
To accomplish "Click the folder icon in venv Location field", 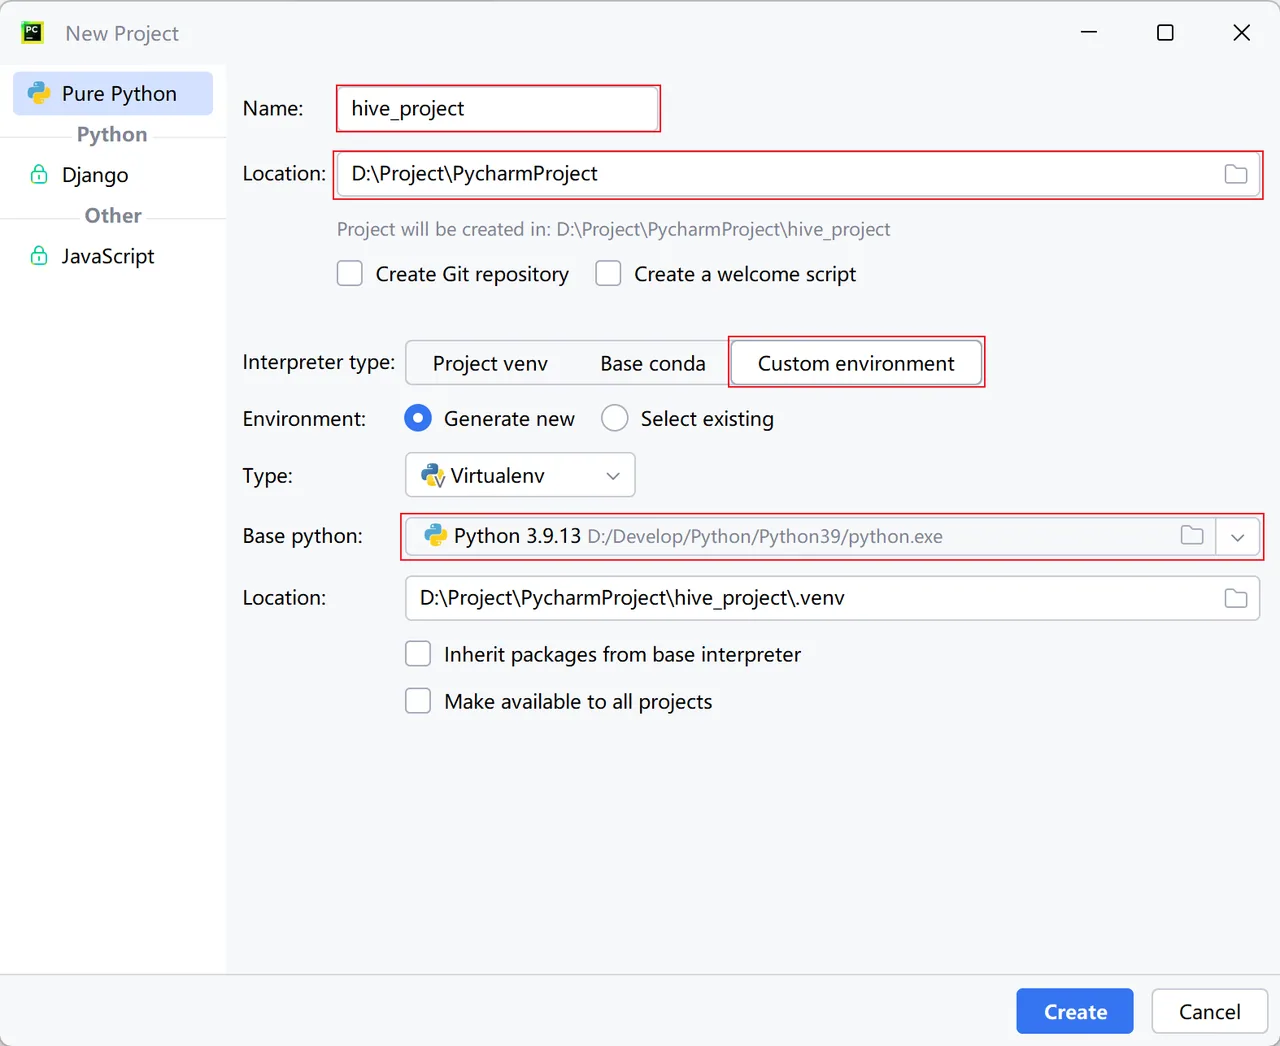I will tap(1236, 598).
